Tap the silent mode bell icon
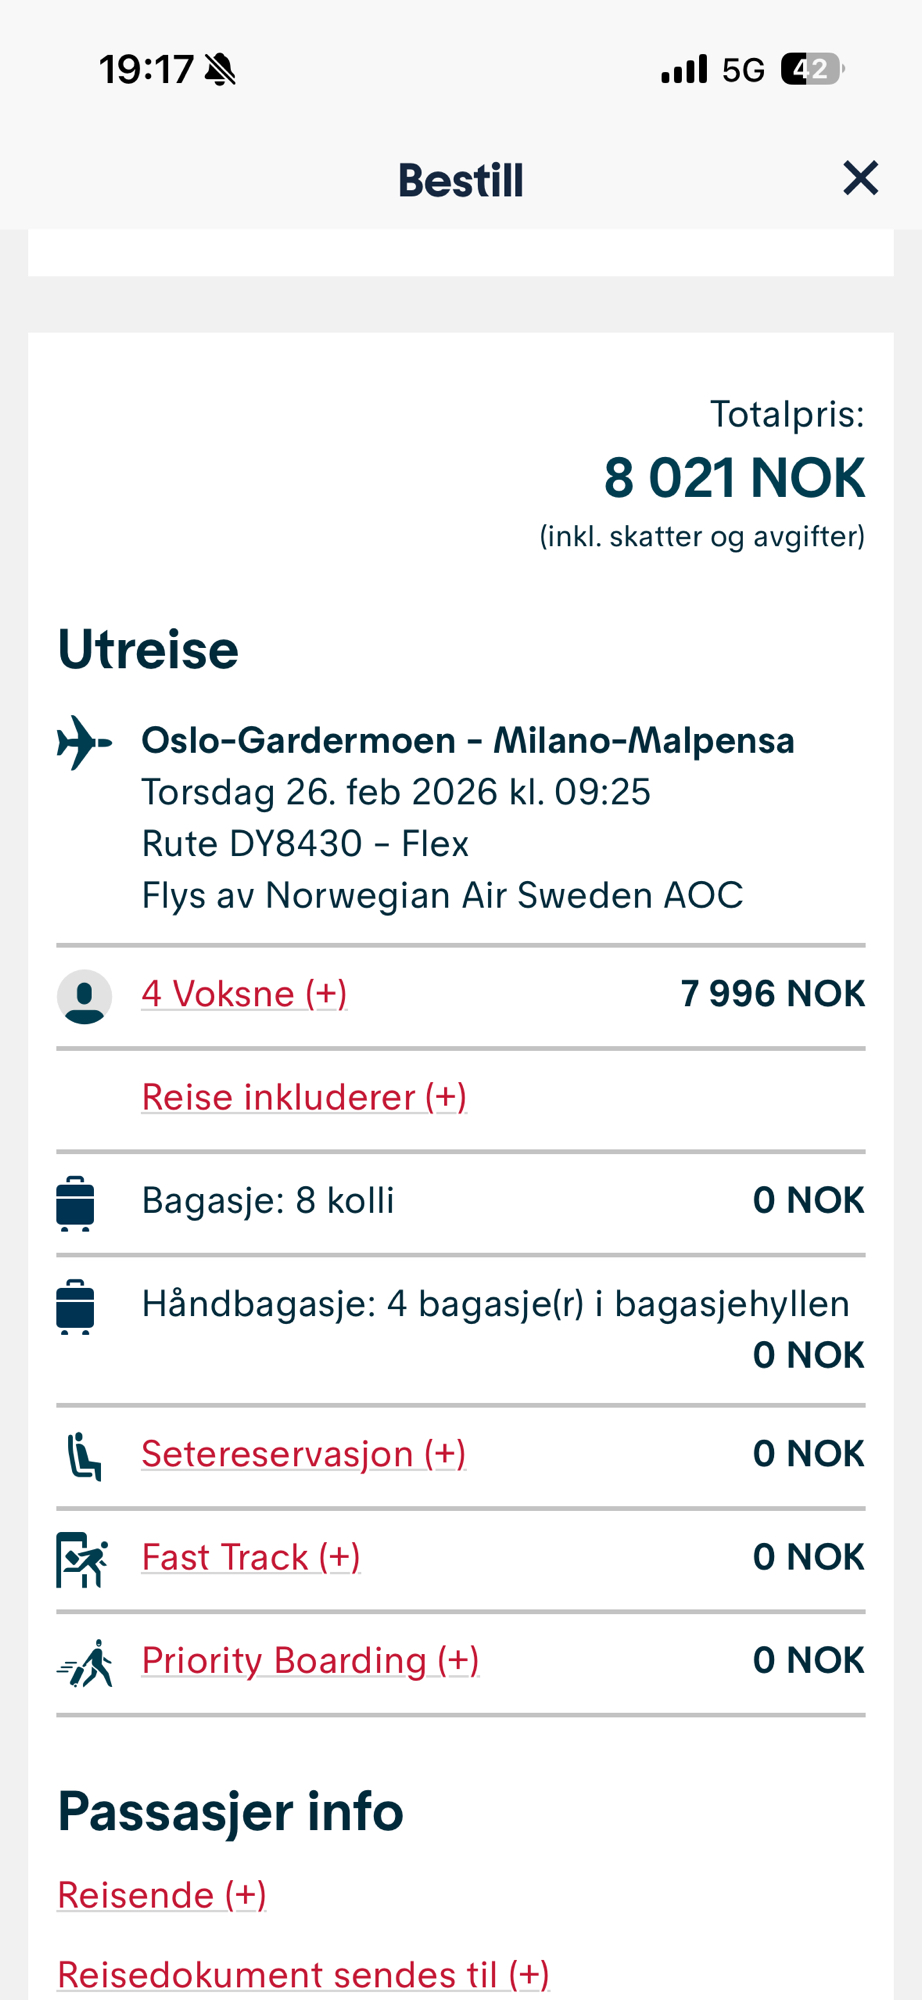This screenshot has width=922, height=2000. pyautogui.click(x=220, y=70)
